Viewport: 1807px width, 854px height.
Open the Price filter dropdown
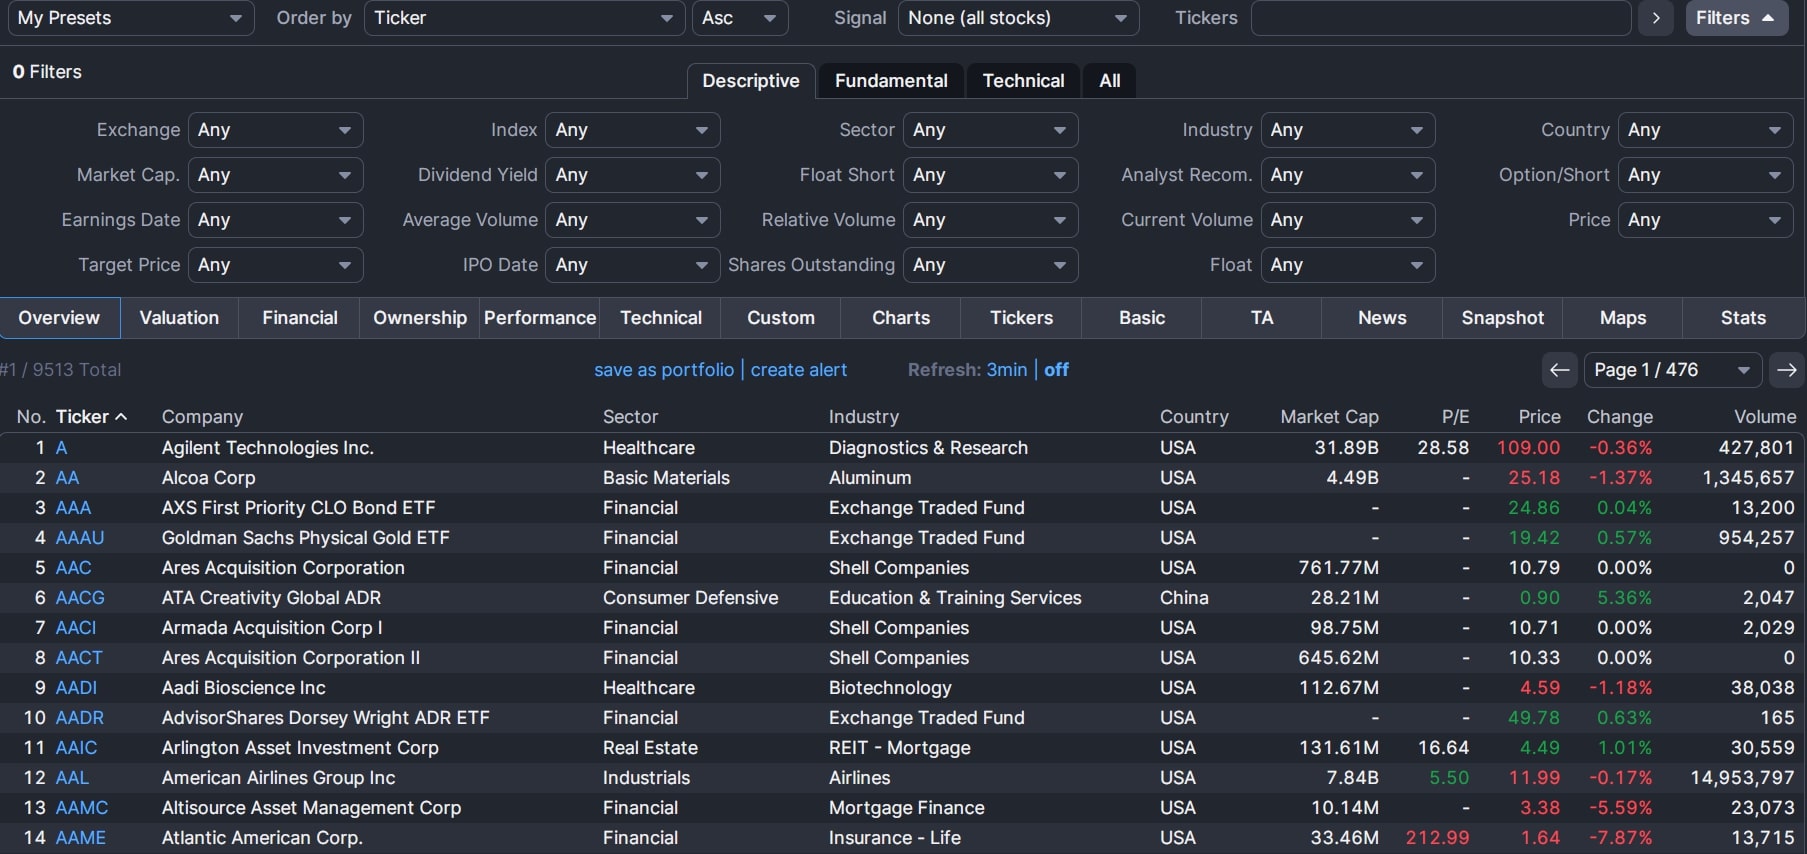click(1705, 220)
